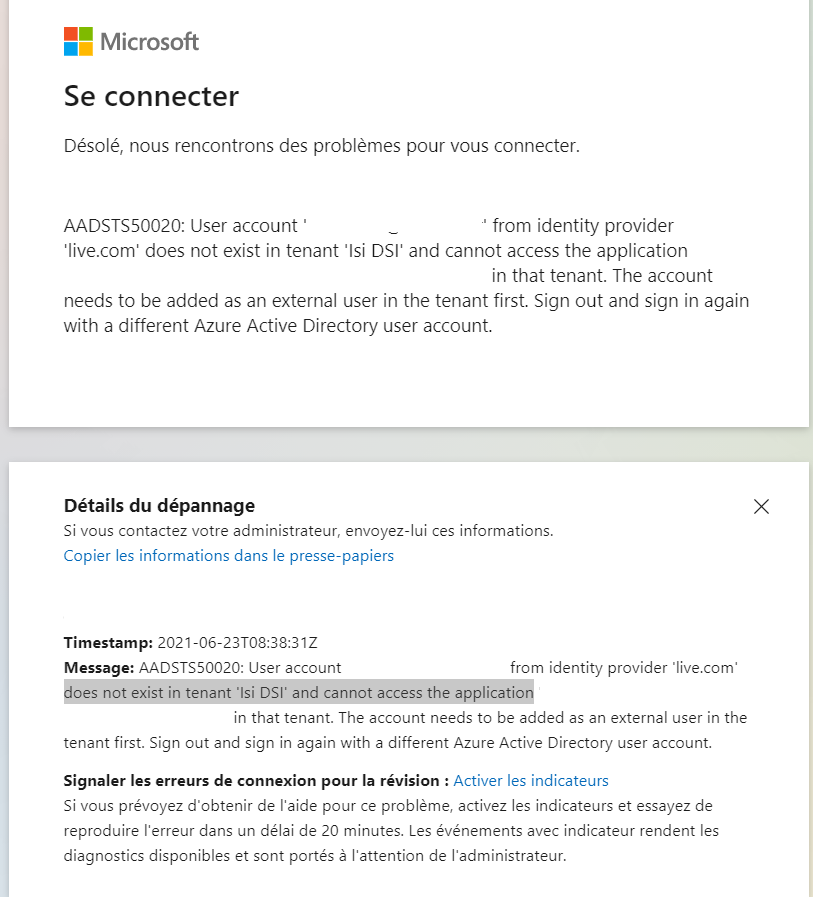The height and width of the screenshot is (897, 813).
Task: Select the timestamp value 2021-06-23T08:38:31Z
Action: pyautogui.click(x=237, y=642)
